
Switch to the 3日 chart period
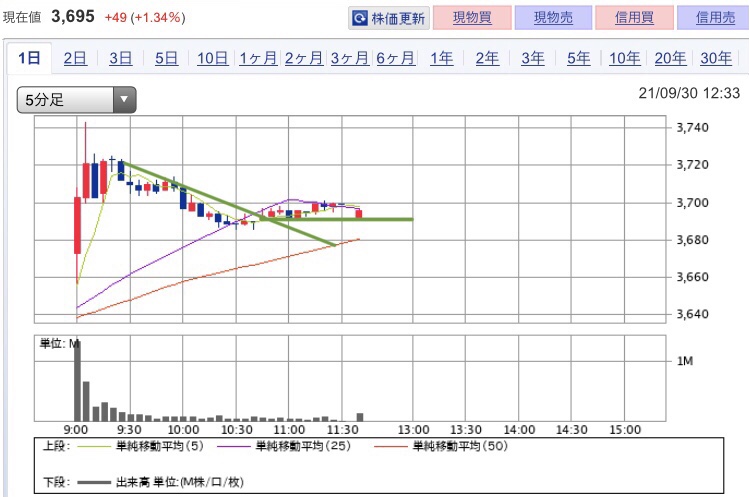120,58
